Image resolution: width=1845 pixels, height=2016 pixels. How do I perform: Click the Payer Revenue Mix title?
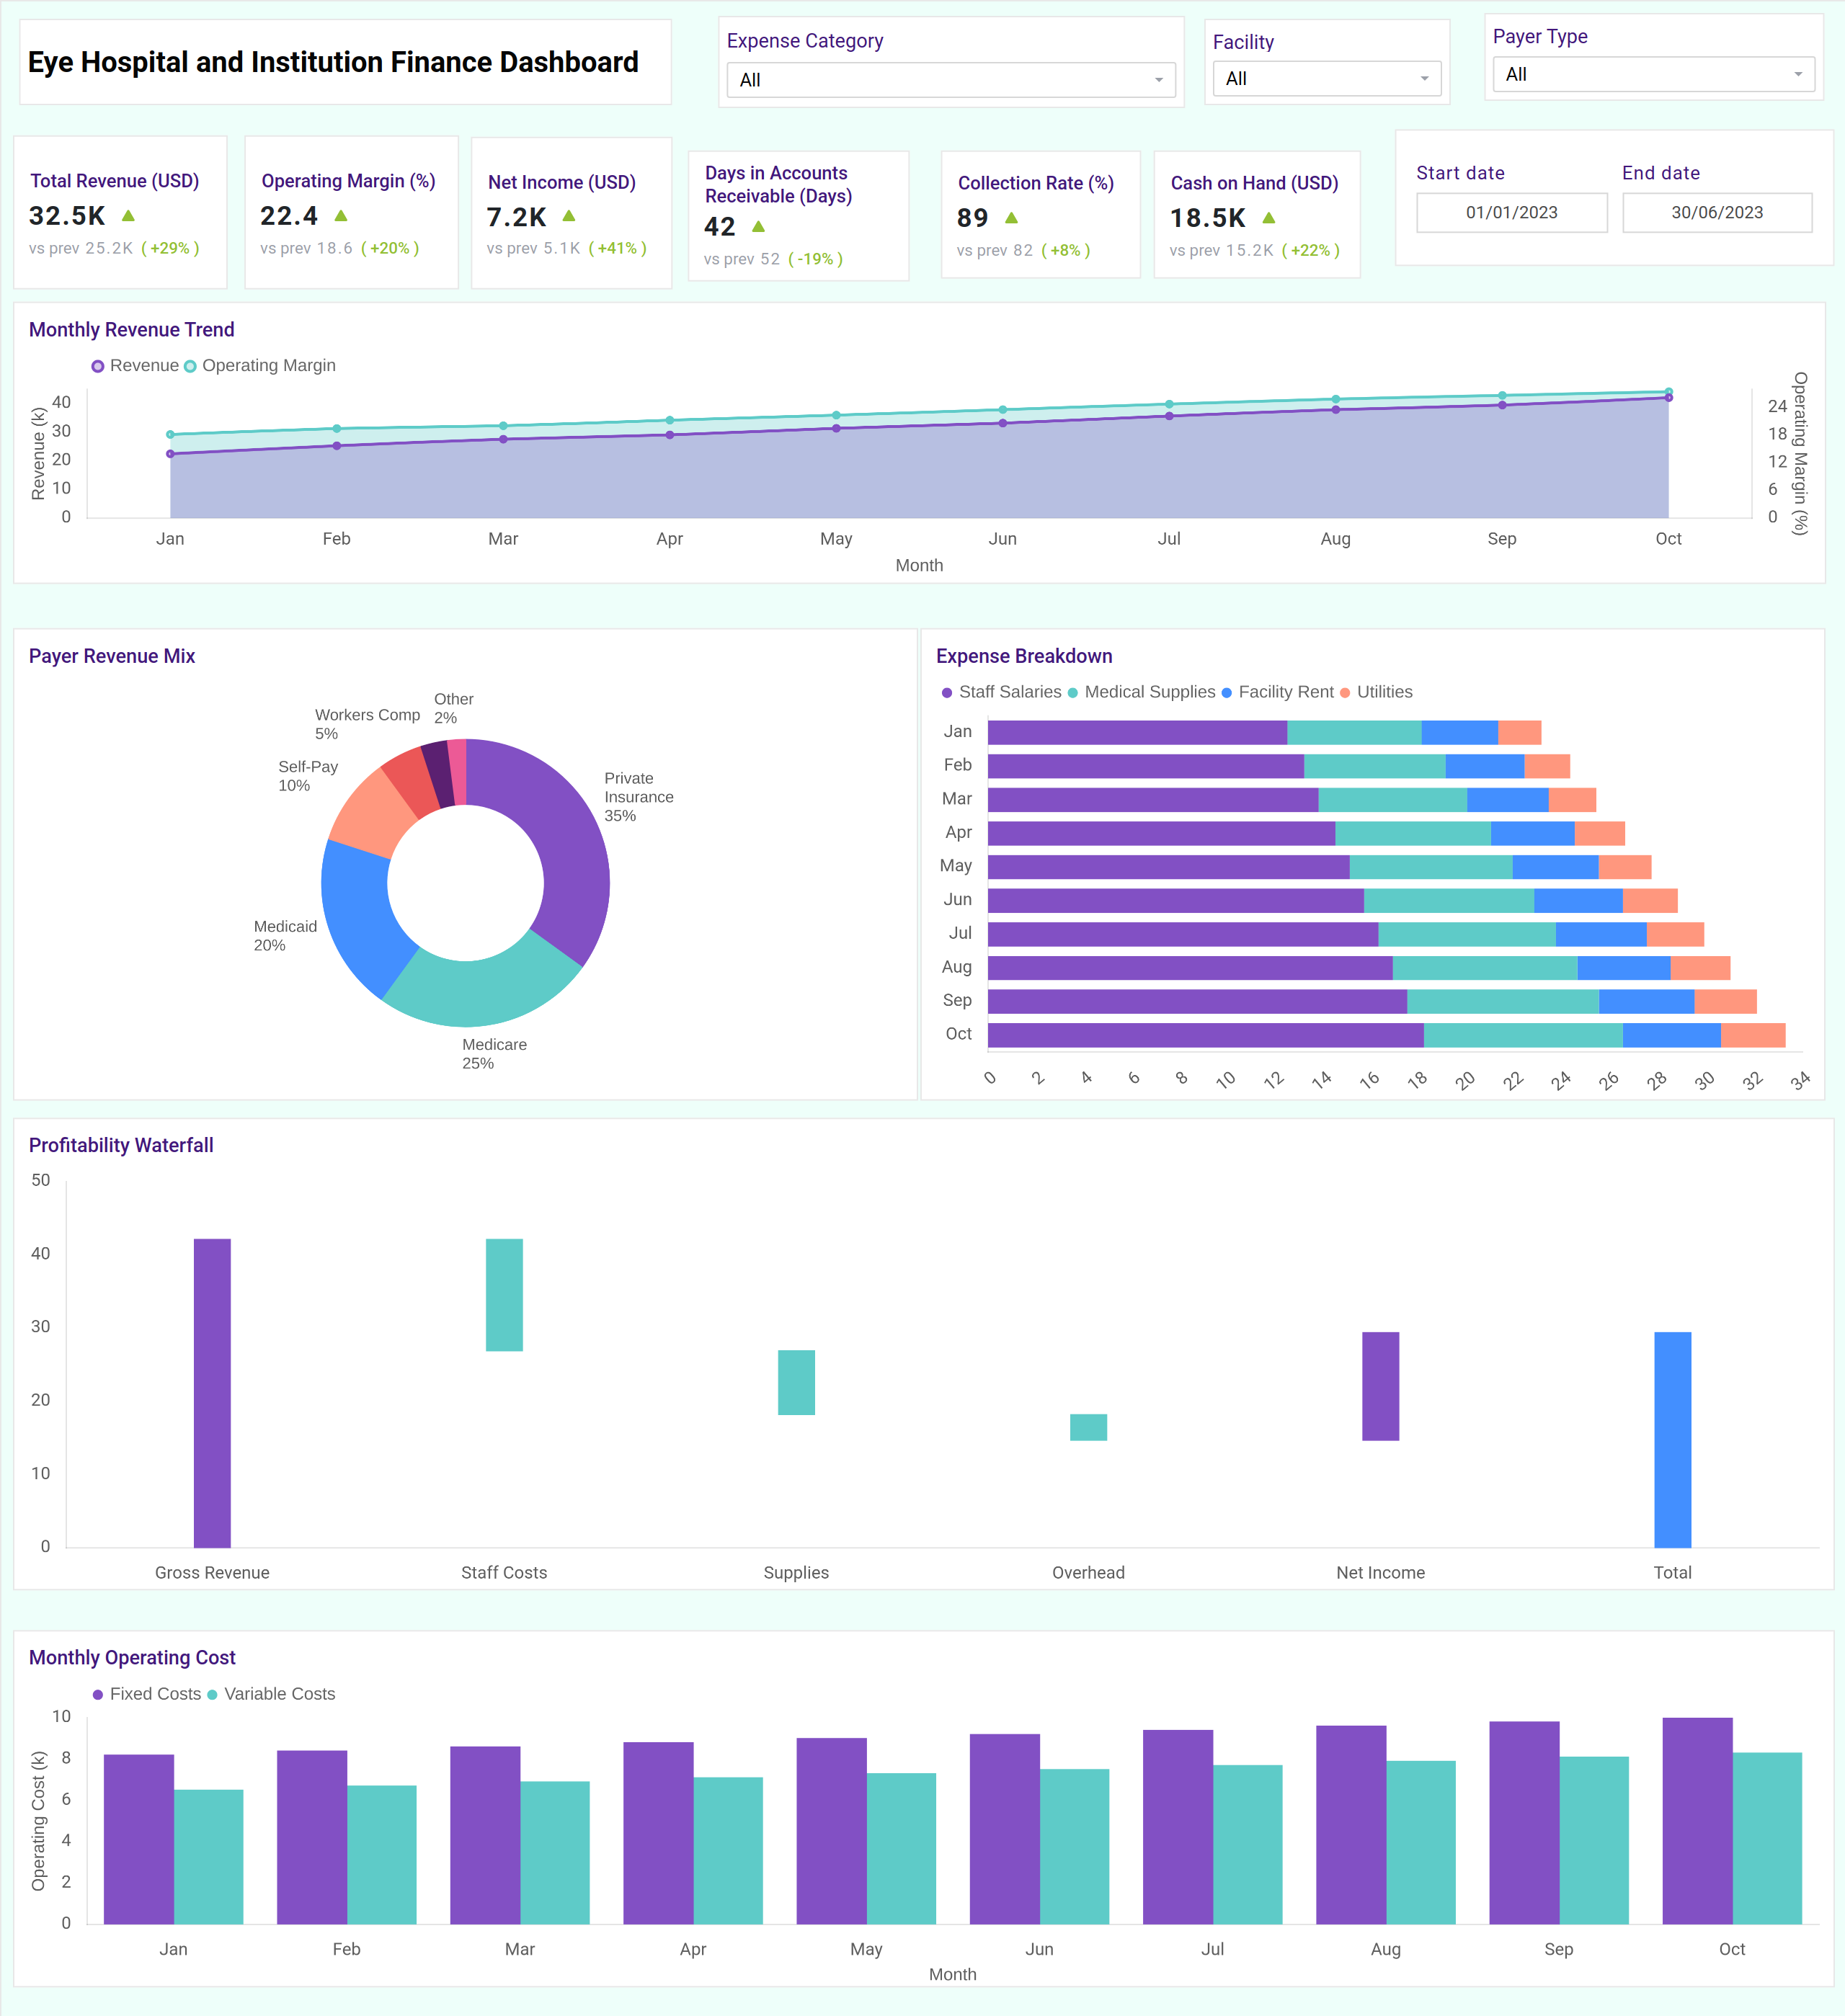pos(112,656)
